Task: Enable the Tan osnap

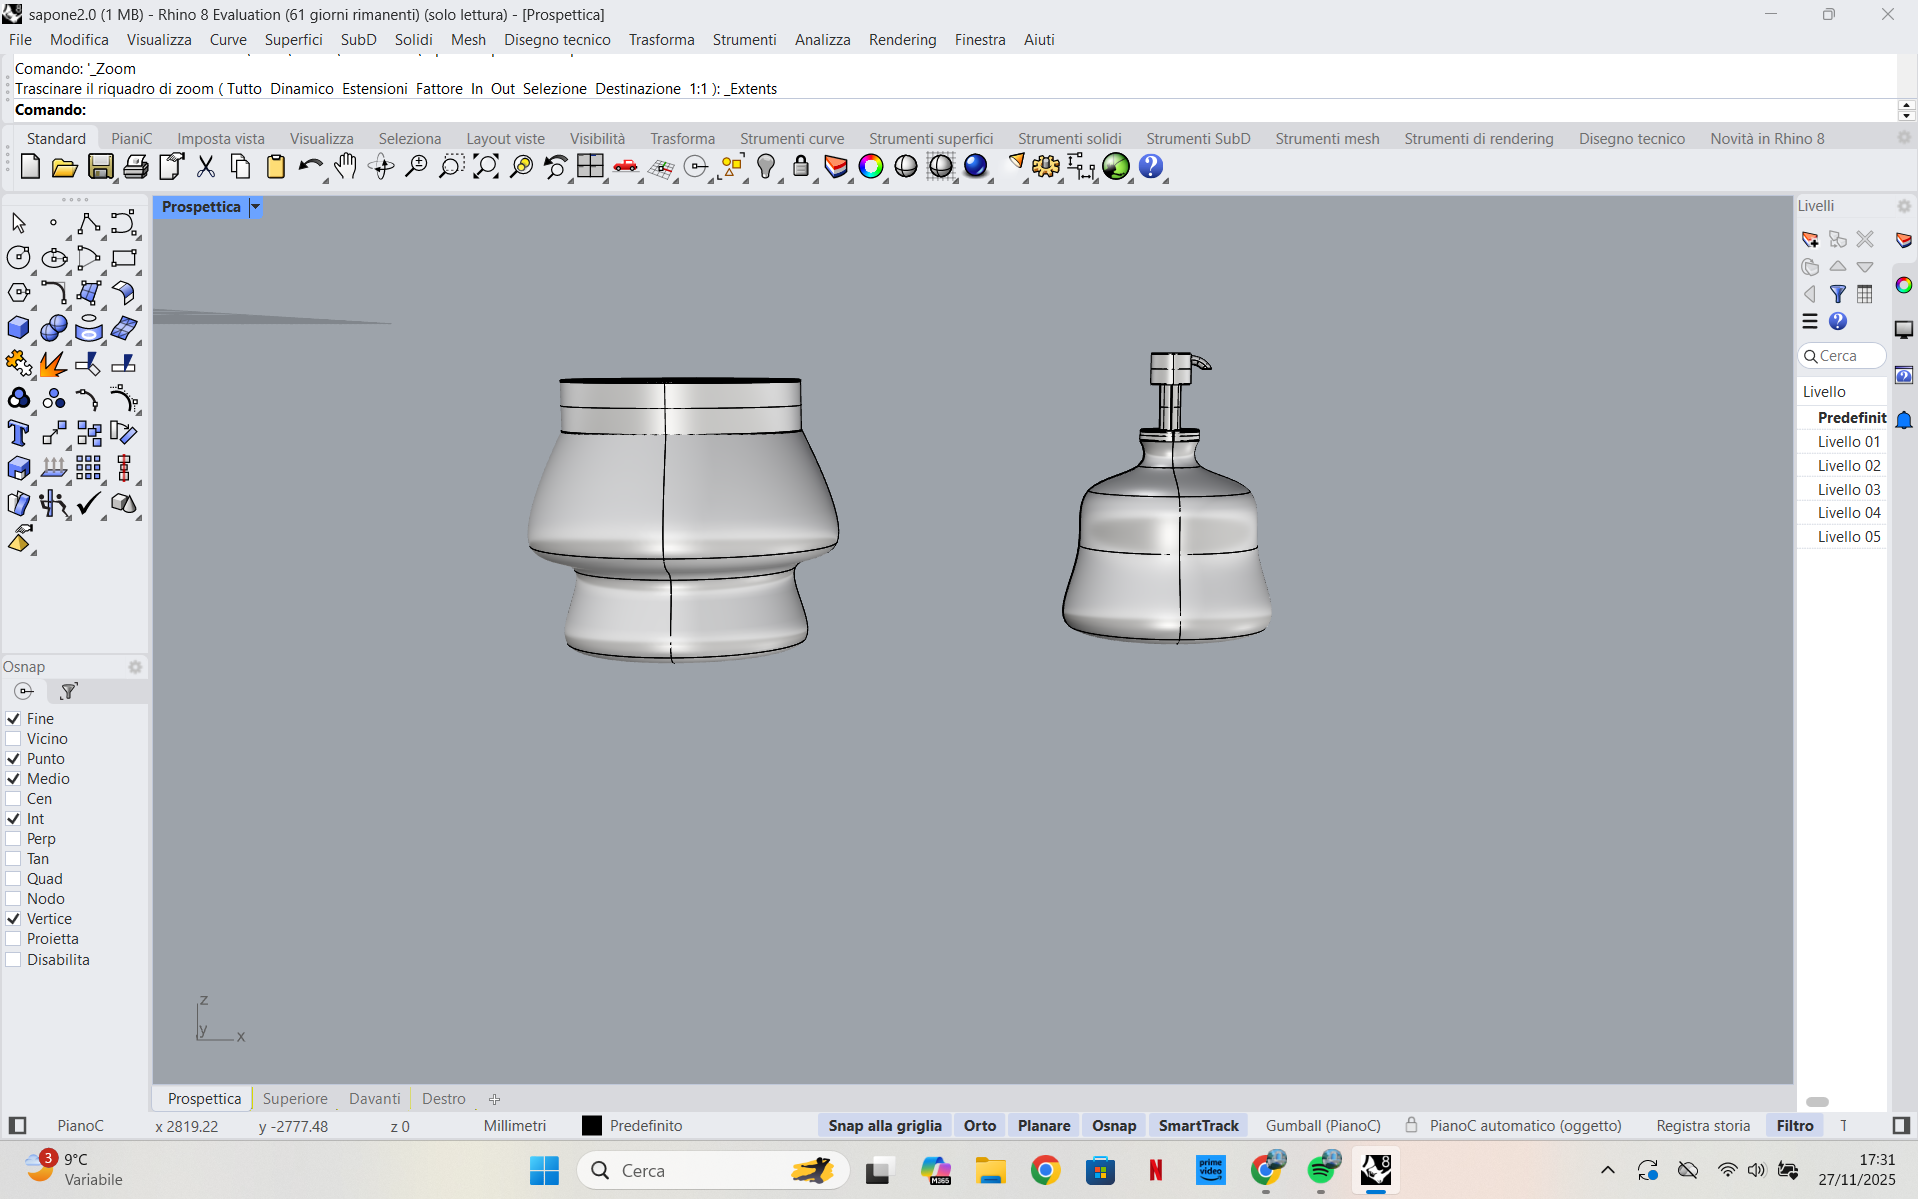Action: tap(13, 859)
